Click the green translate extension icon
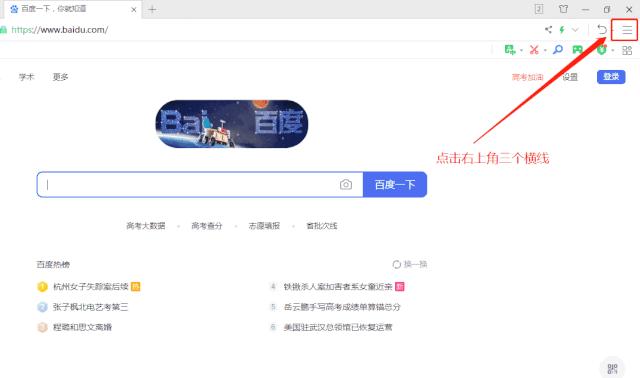 [x=509, y=50]
